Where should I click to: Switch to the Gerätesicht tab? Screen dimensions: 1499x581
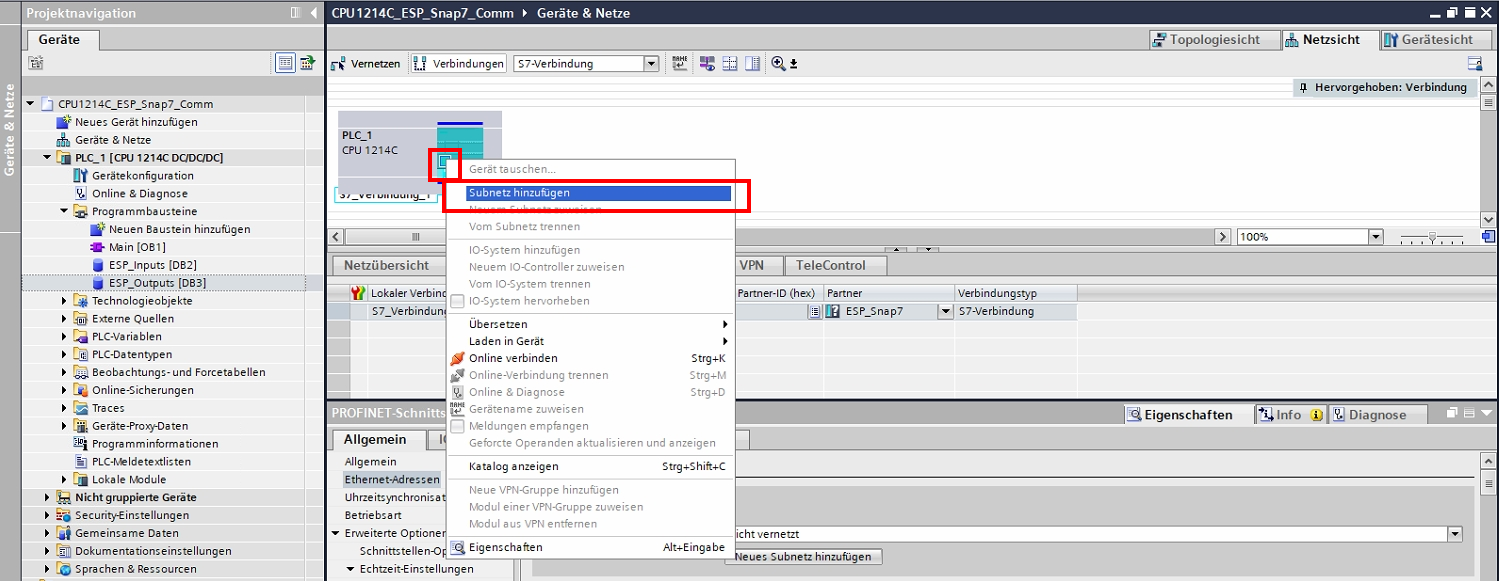point(1428,40)
